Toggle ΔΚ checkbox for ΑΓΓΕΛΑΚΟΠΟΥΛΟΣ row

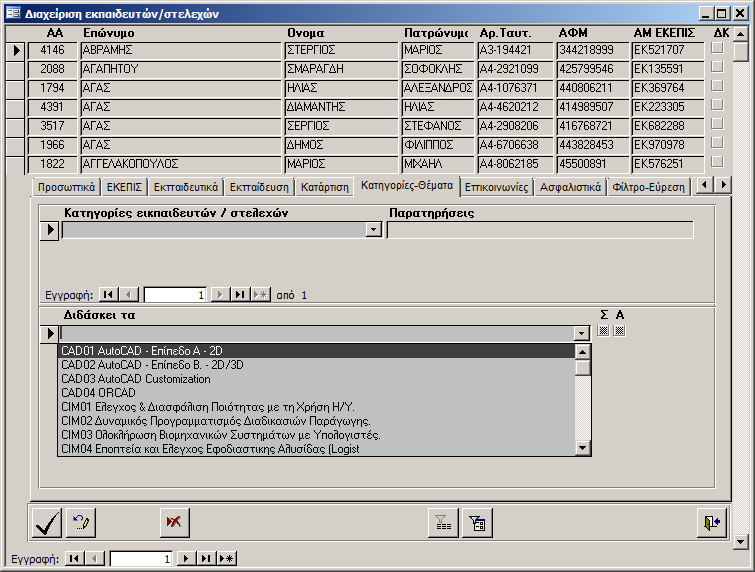pyautogui.click(x=716, y=163)
